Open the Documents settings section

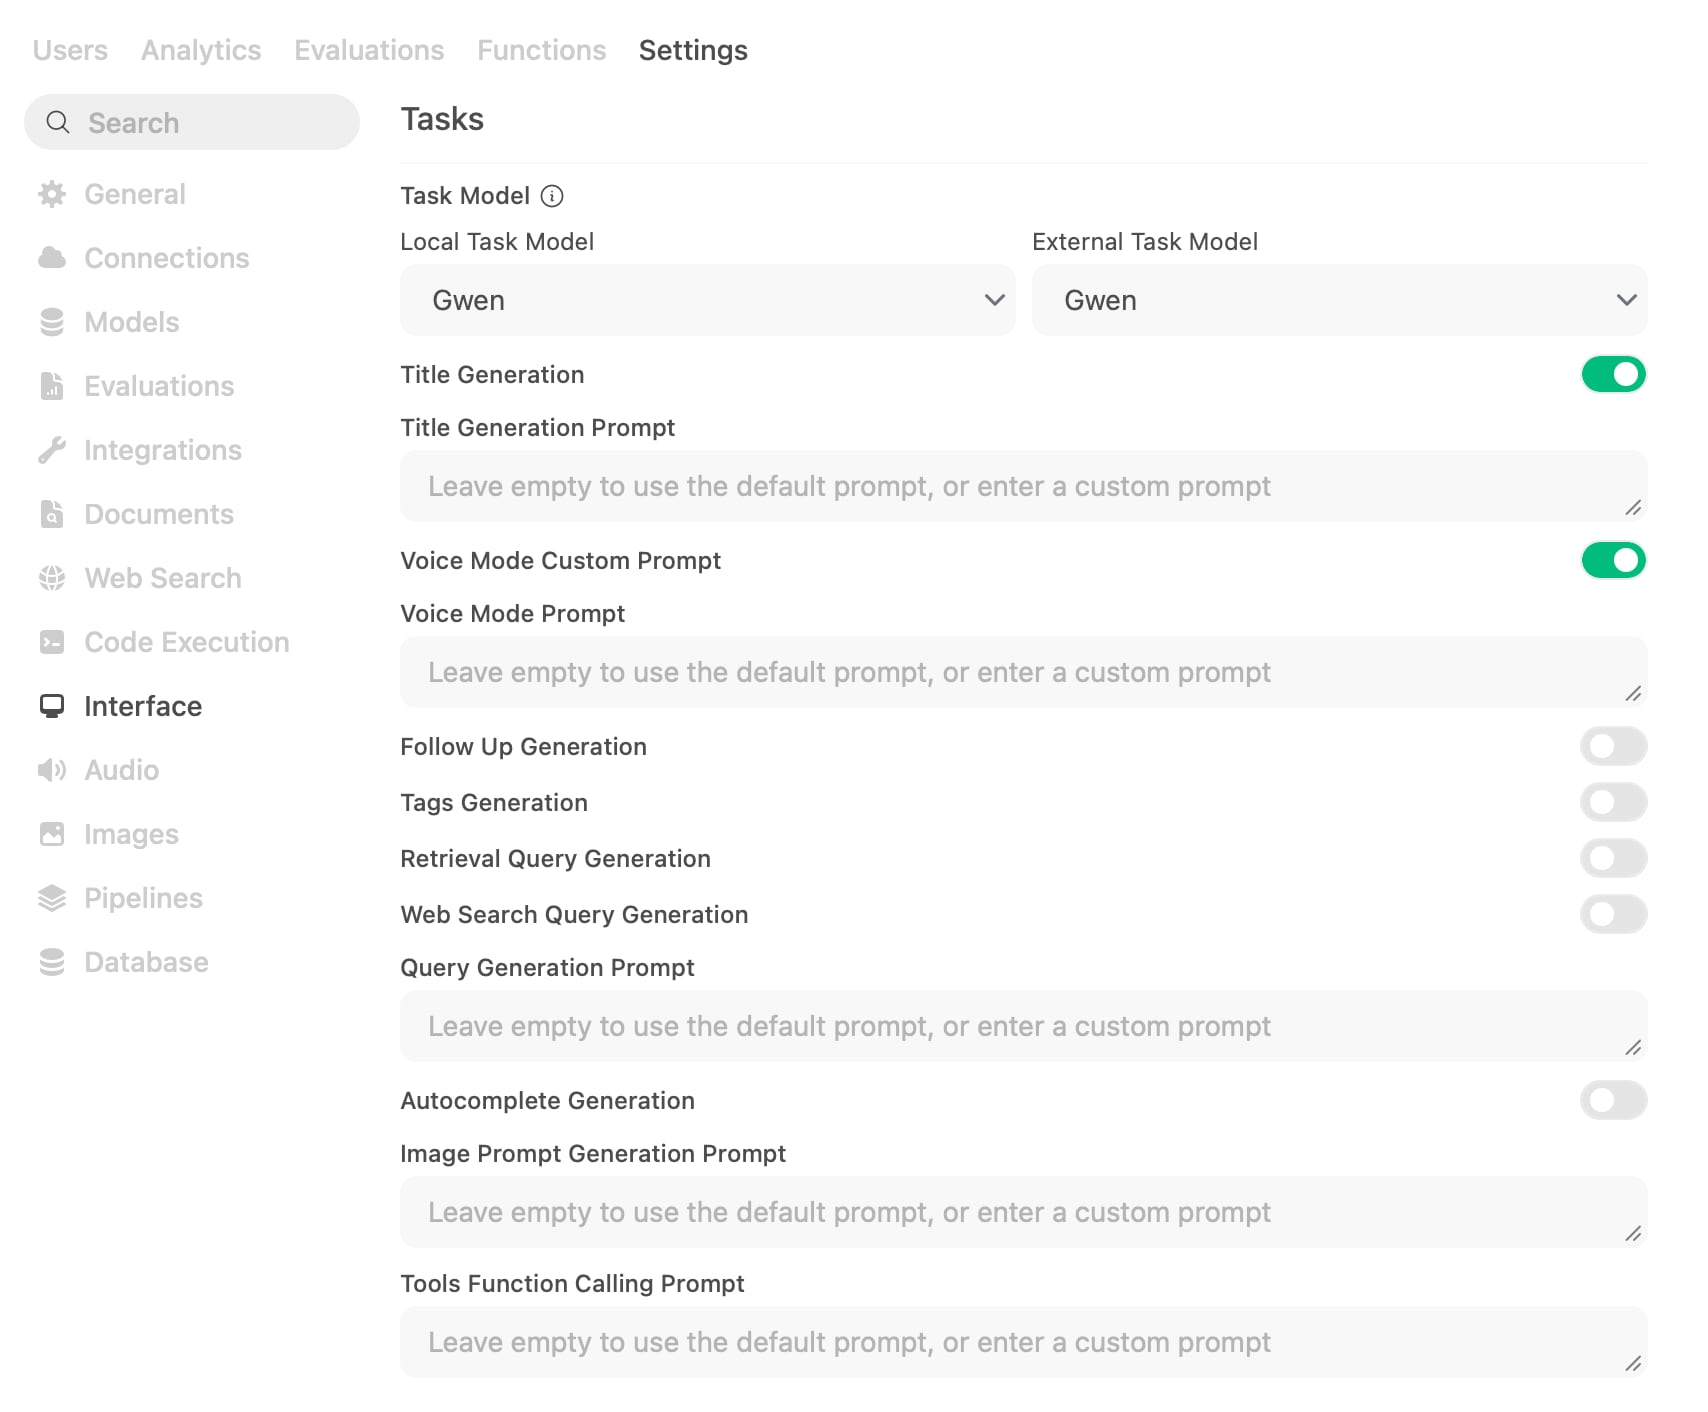(x=158, y=514)
